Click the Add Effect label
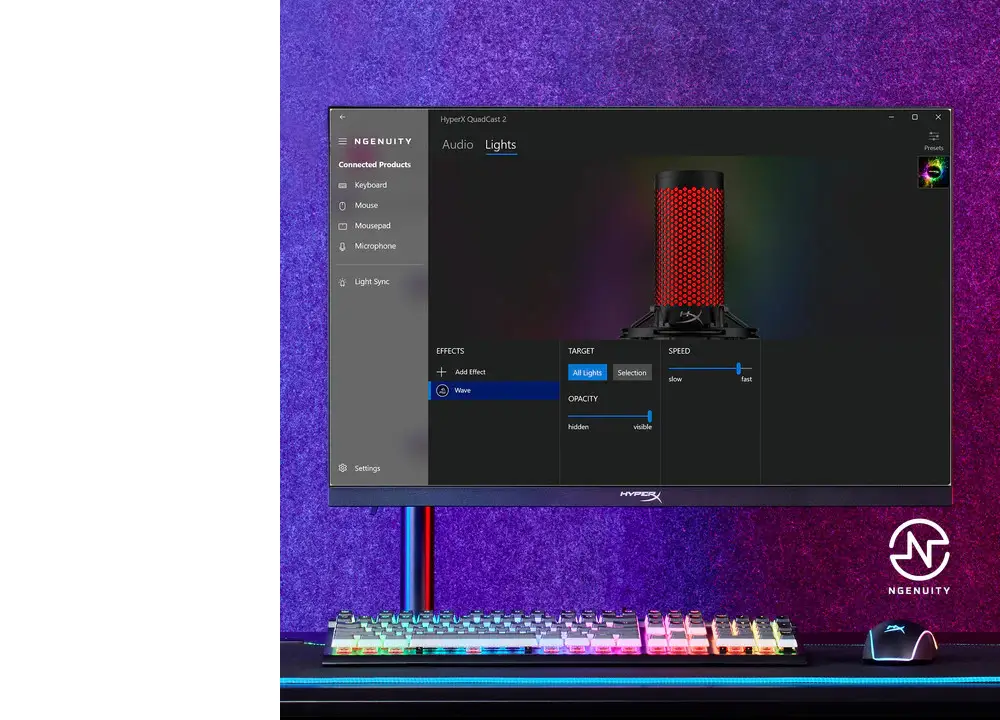The height and width of the screenshot is (720, 1000). pyautogui.click(x=470, y=372)
